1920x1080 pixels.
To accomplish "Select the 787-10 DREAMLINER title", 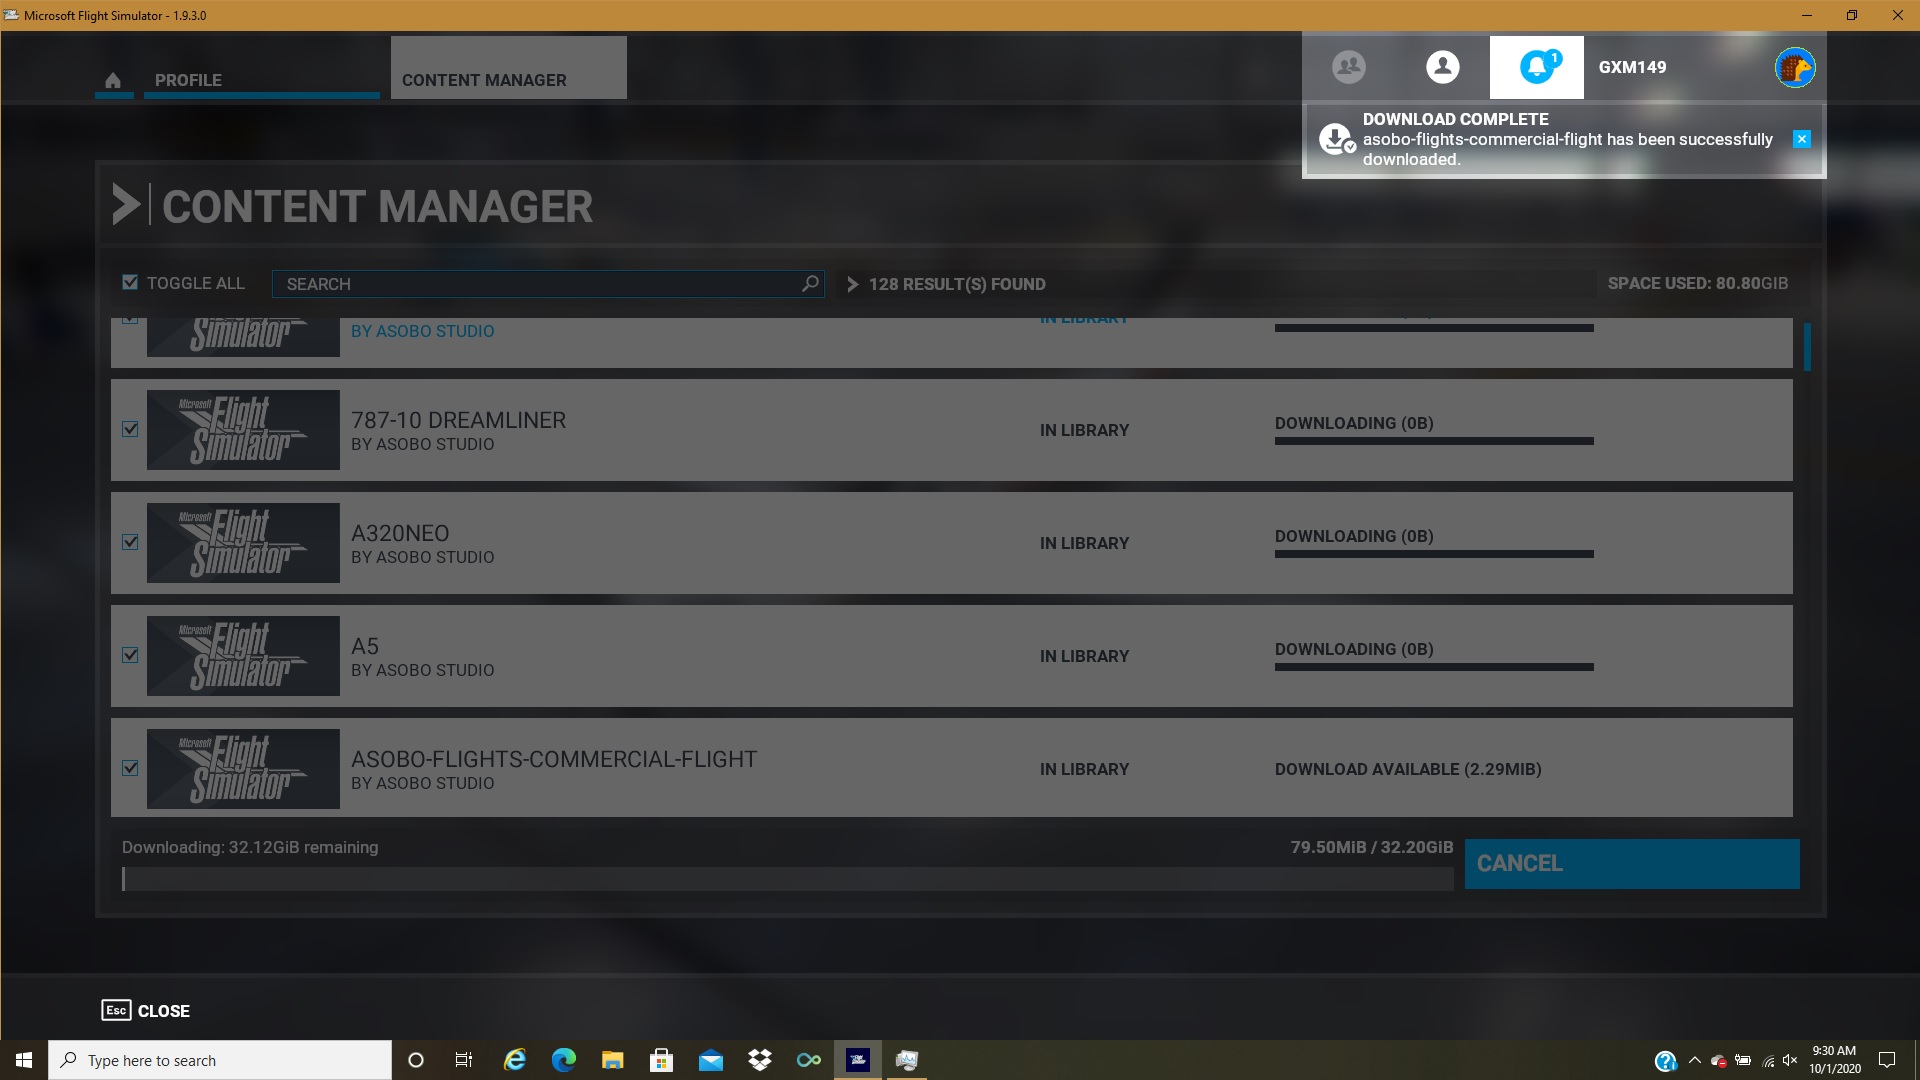I will (458, 420).
